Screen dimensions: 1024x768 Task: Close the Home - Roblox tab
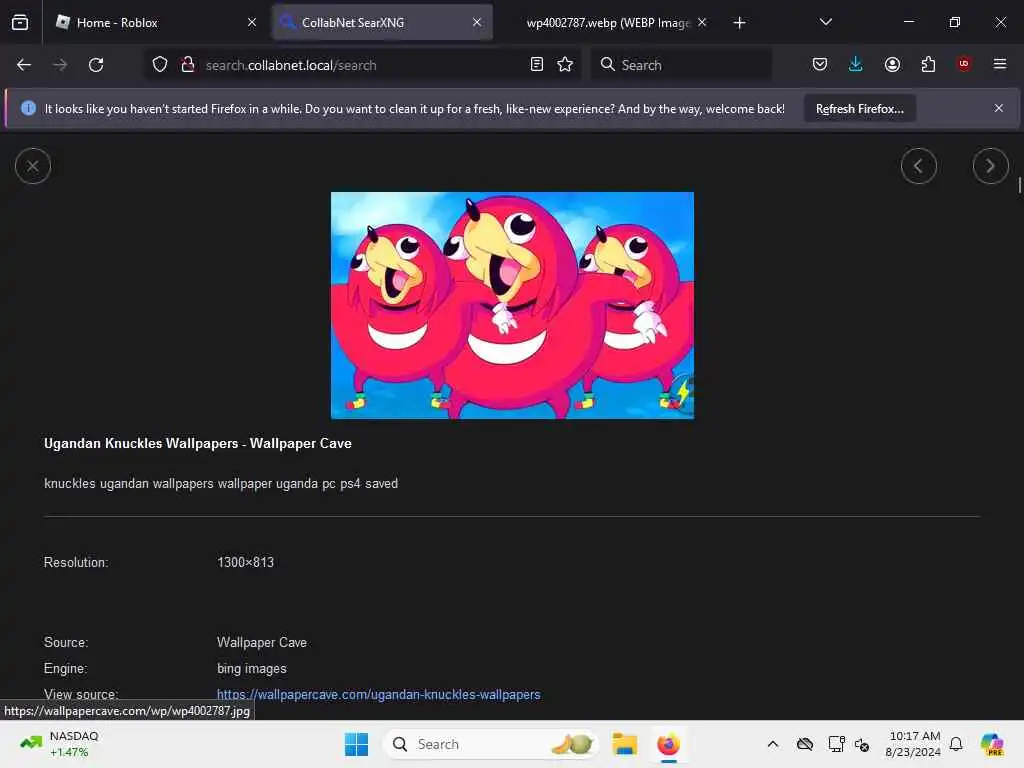point(252,22)
